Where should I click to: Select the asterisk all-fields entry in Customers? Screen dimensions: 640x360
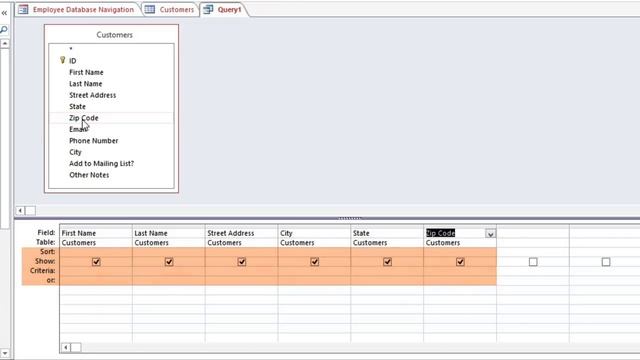[x=71, y=49]
